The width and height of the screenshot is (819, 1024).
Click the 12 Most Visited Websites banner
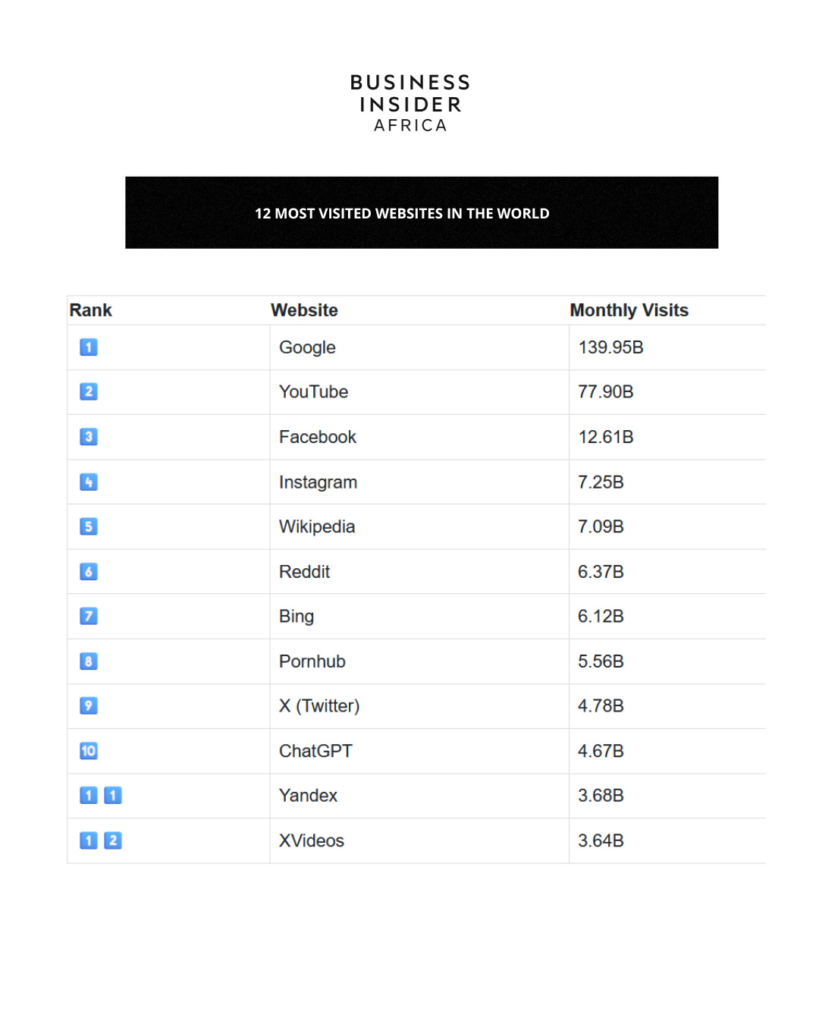[421, 213]
